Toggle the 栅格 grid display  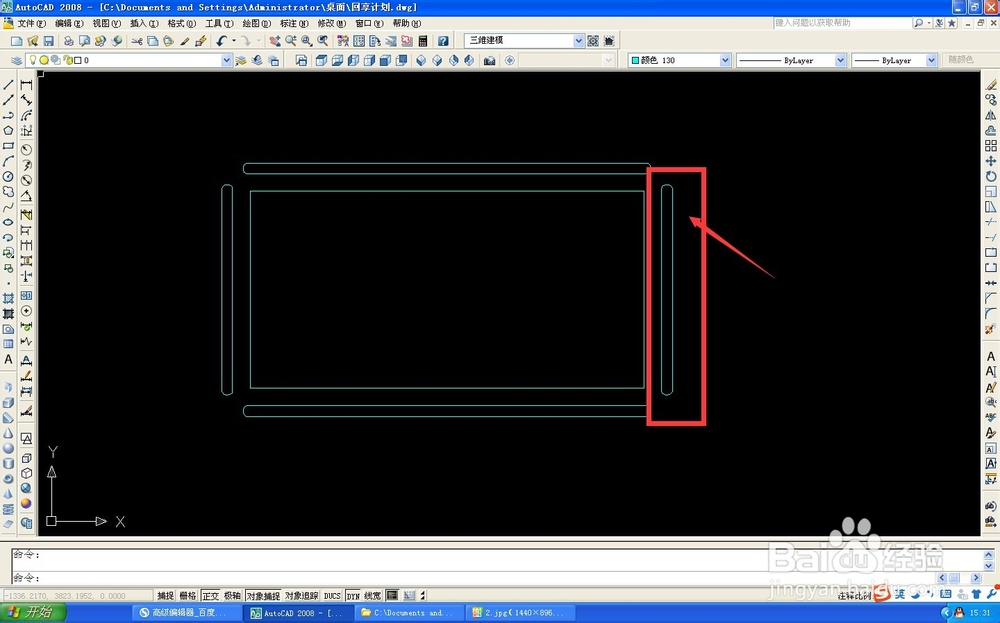(188, 596)
